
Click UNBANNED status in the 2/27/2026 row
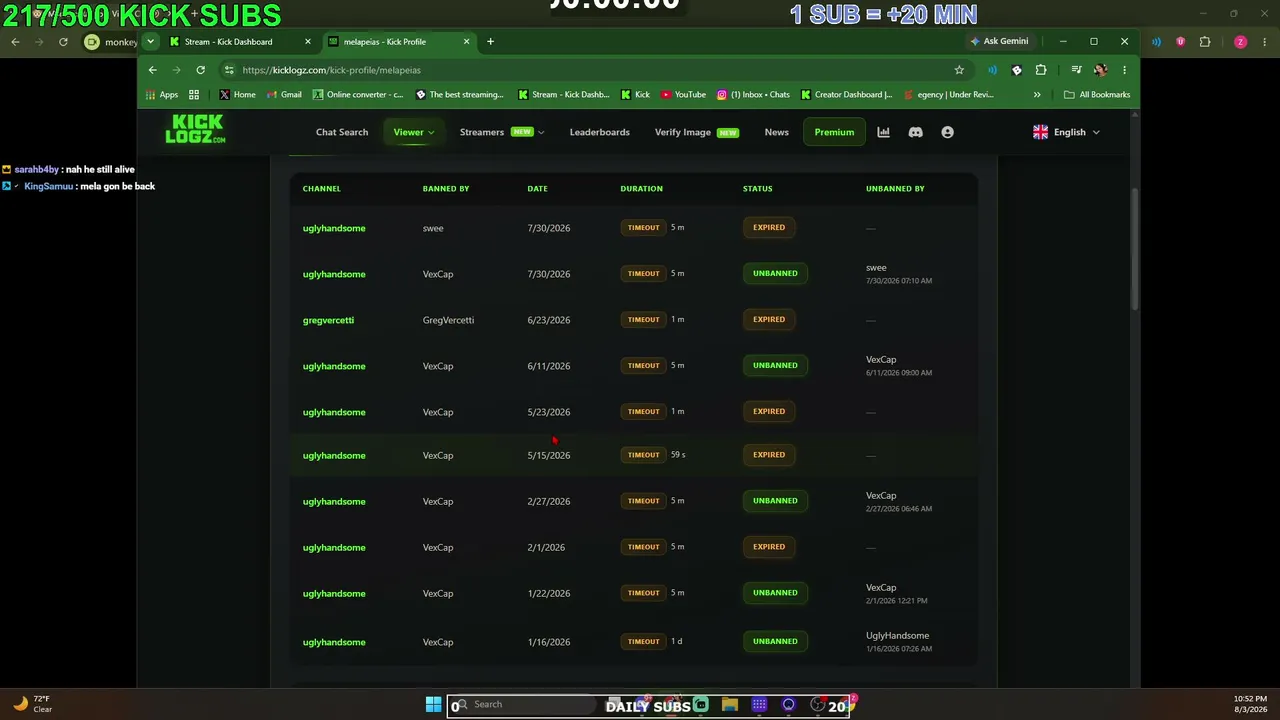pyautogui.click(x=775, y=501)
